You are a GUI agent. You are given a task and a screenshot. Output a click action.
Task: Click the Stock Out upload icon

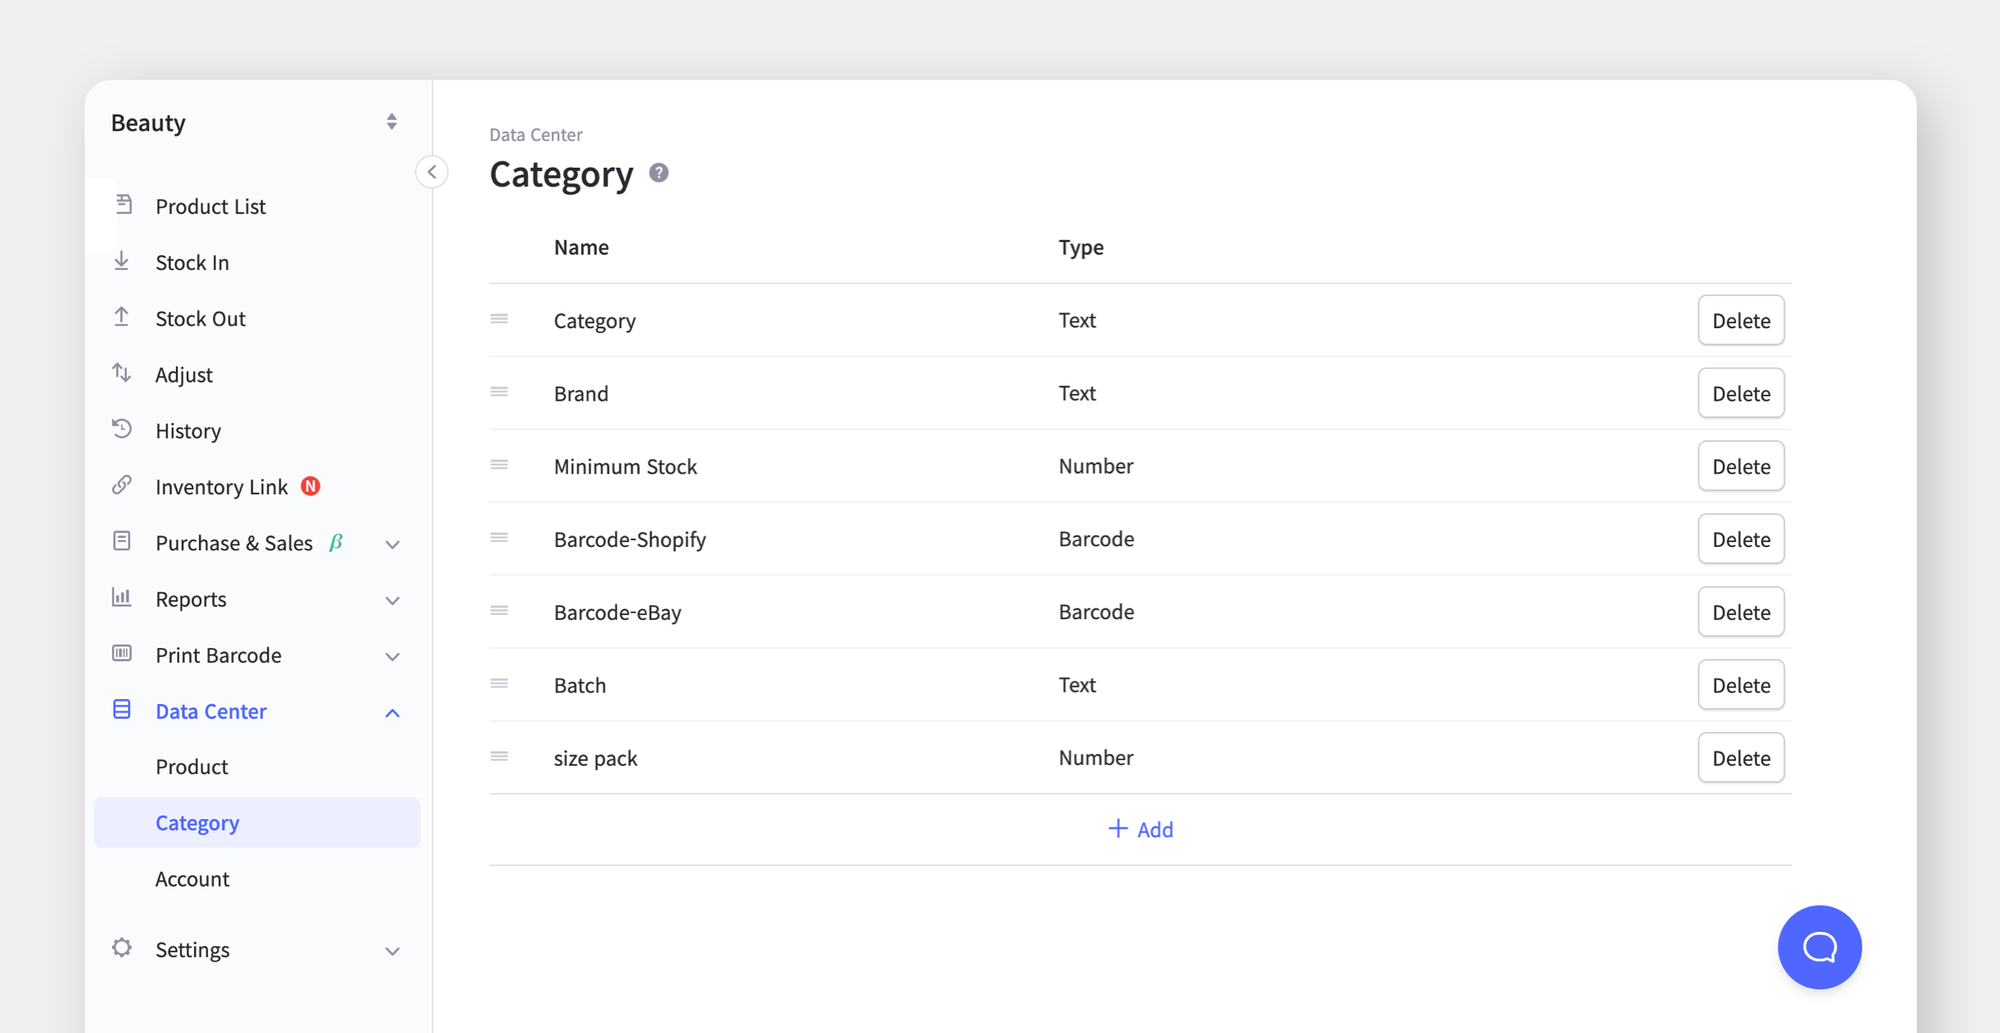click(122, 317)
